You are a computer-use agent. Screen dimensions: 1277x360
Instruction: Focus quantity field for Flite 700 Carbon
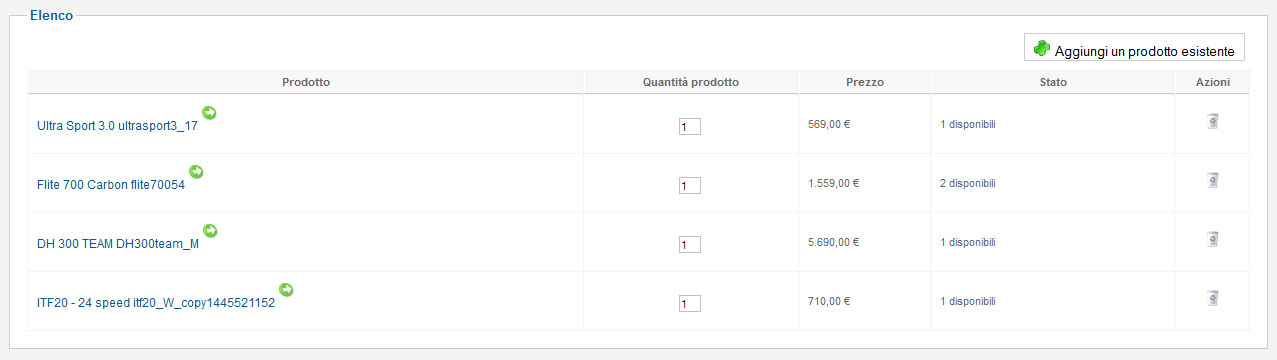[x=690, y=186]
